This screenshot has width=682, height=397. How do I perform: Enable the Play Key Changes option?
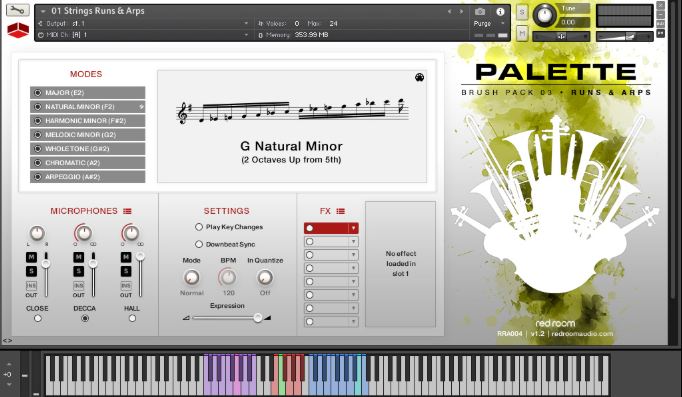[199, 227]
